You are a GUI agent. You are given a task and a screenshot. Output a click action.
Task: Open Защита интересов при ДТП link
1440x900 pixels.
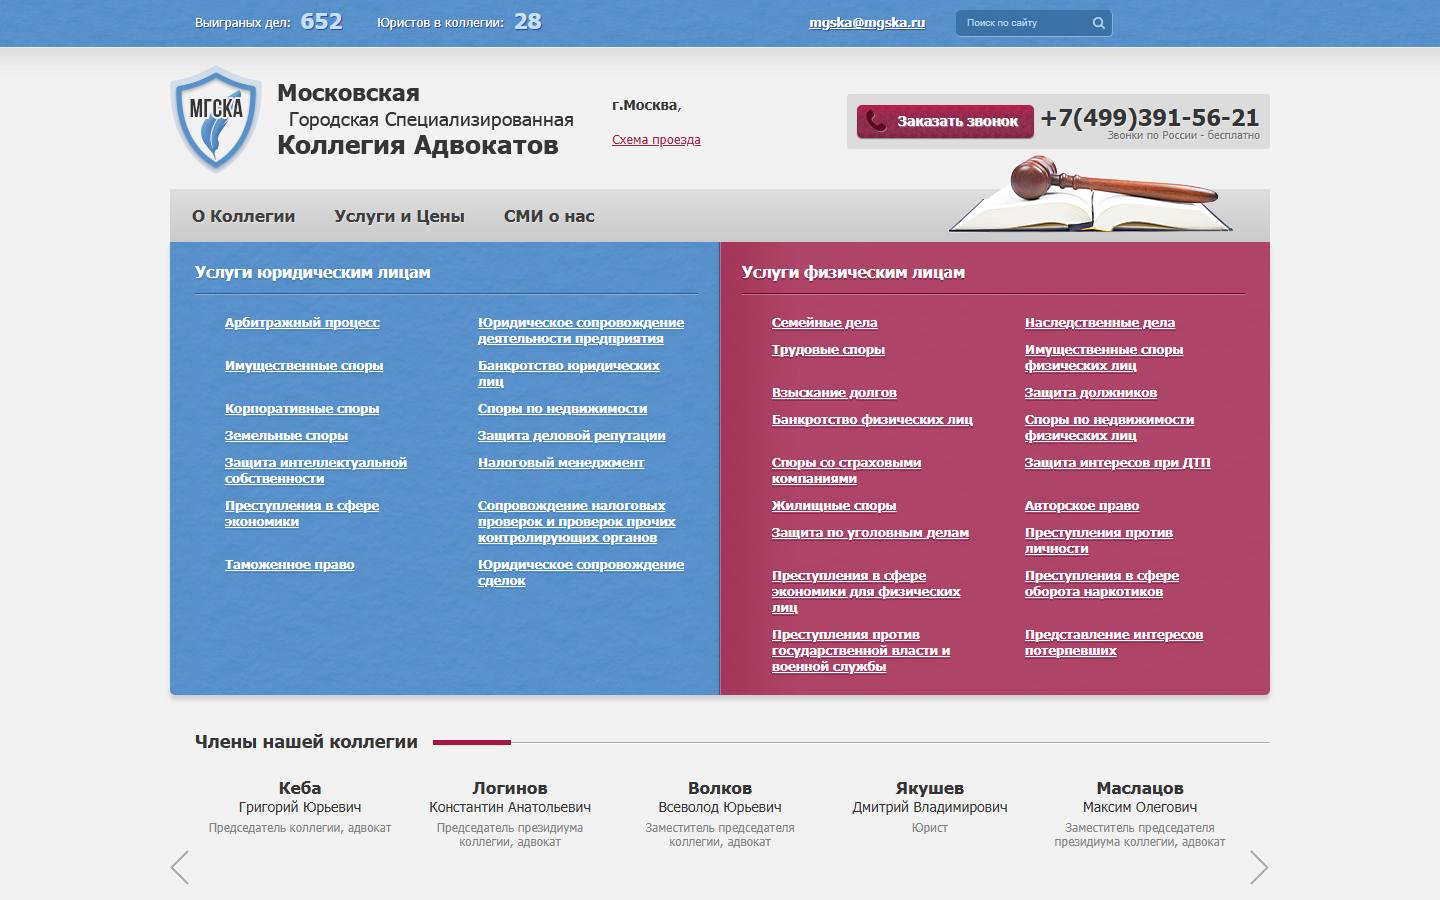click(1118, 462)
